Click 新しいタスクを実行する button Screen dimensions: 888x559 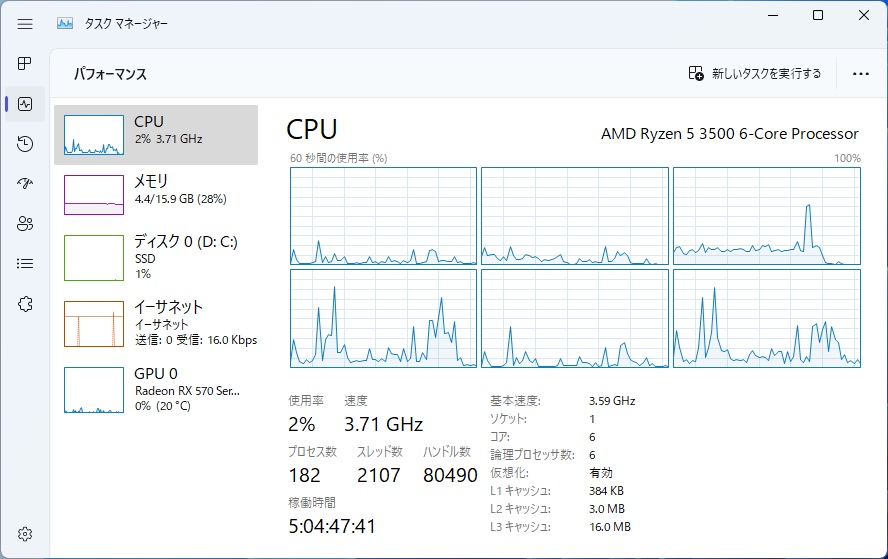[755, 74]
